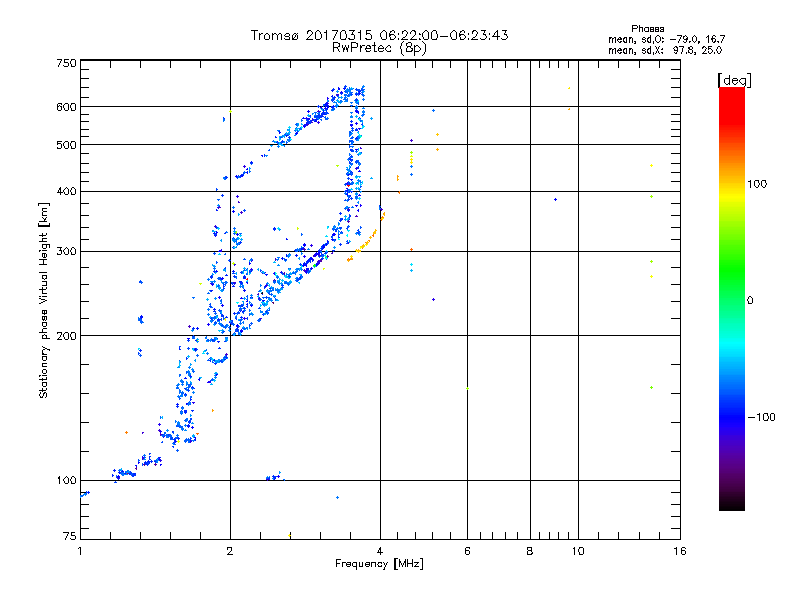Click the x-axis tick label '1'
800x600 pixels.
pos(80,551)
